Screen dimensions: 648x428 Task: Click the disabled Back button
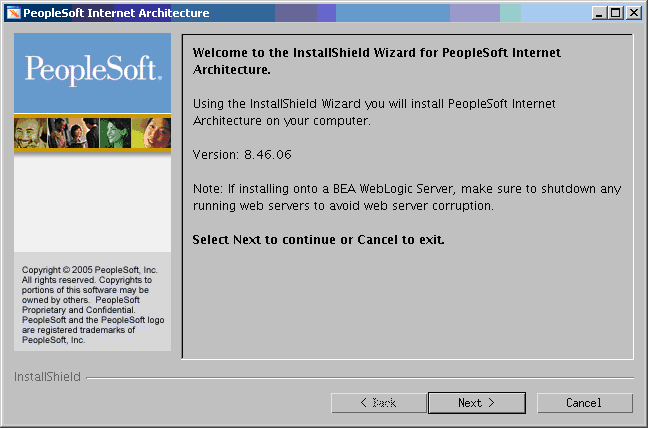pos(378,403)
